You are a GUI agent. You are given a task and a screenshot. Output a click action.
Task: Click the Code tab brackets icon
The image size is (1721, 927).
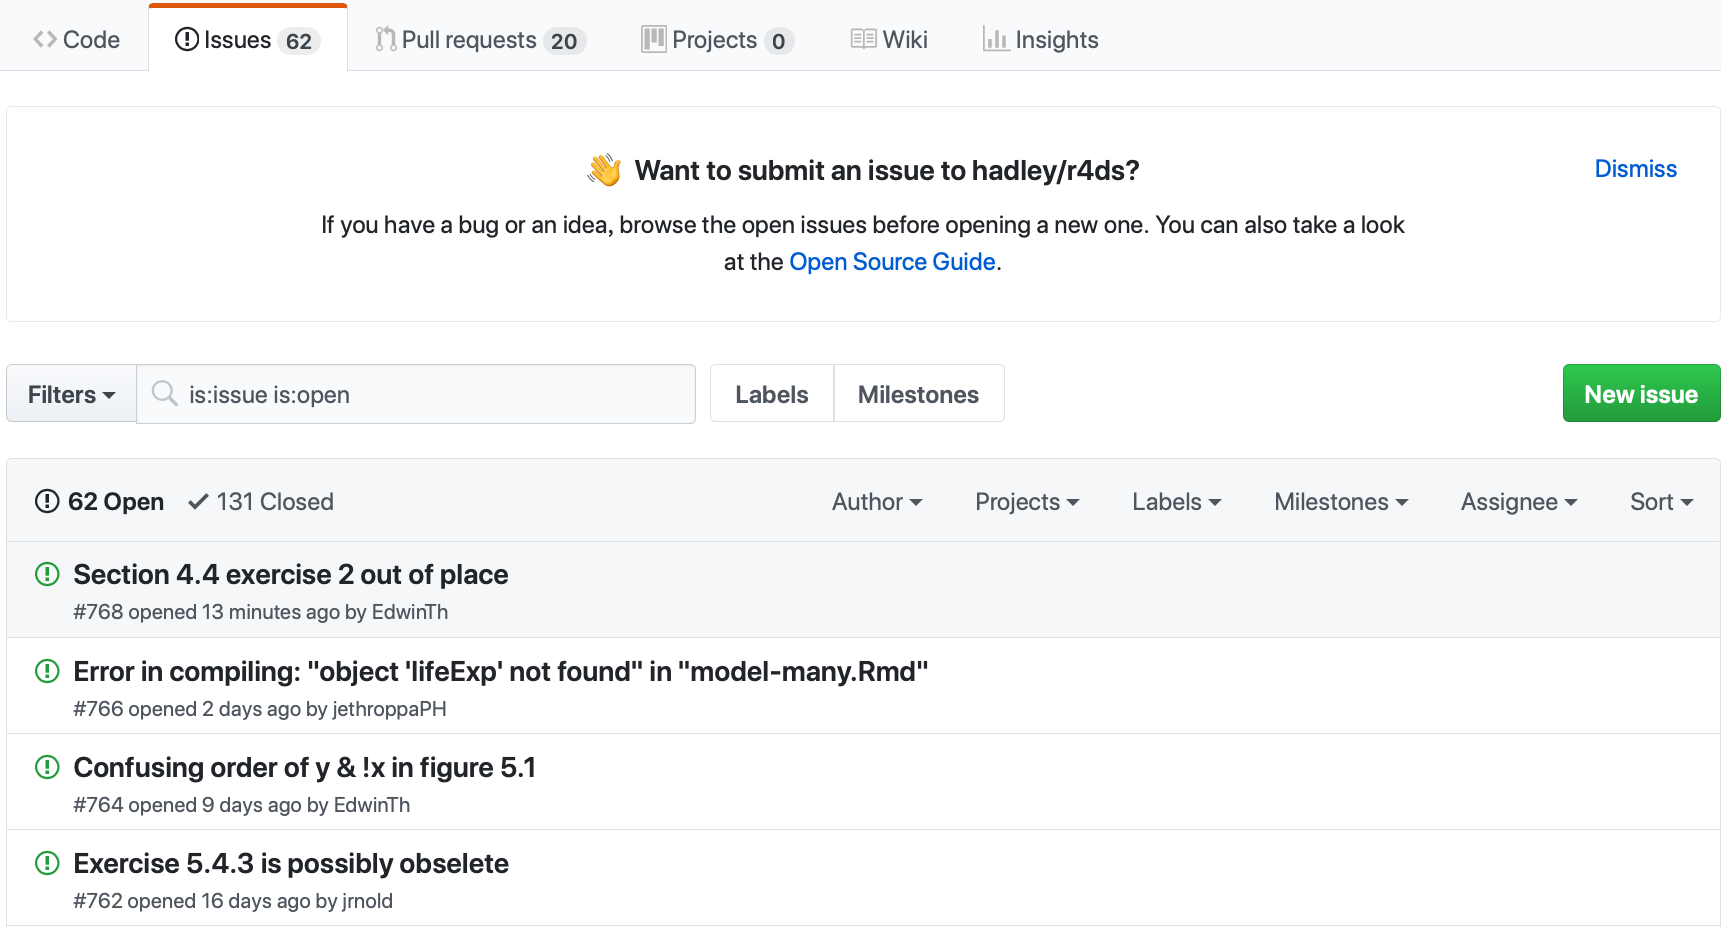[x=44, y=39]
